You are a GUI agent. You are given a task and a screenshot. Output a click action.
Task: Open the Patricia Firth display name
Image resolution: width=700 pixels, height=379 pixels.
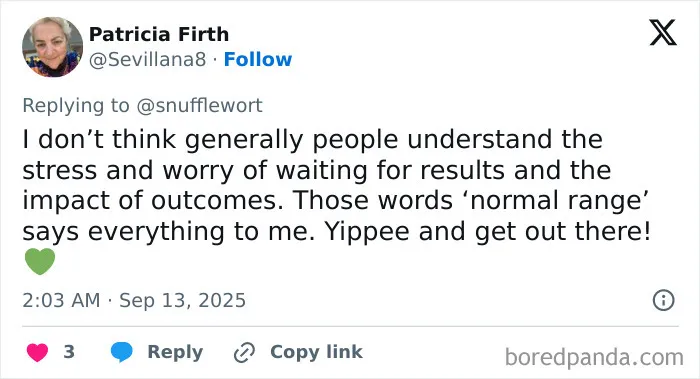point(159,34)
